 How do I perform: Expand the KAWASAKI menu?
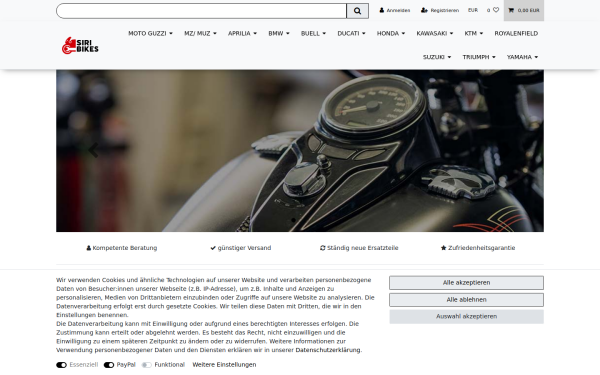coord(435,34)
